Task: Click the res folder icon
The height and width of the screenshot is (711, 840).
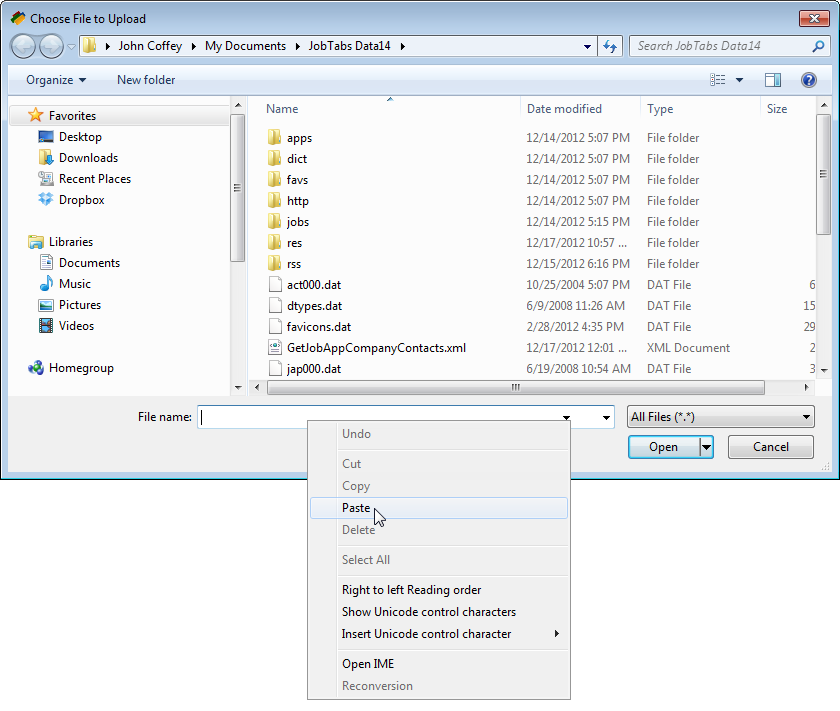Action: (x=274, y=242)
